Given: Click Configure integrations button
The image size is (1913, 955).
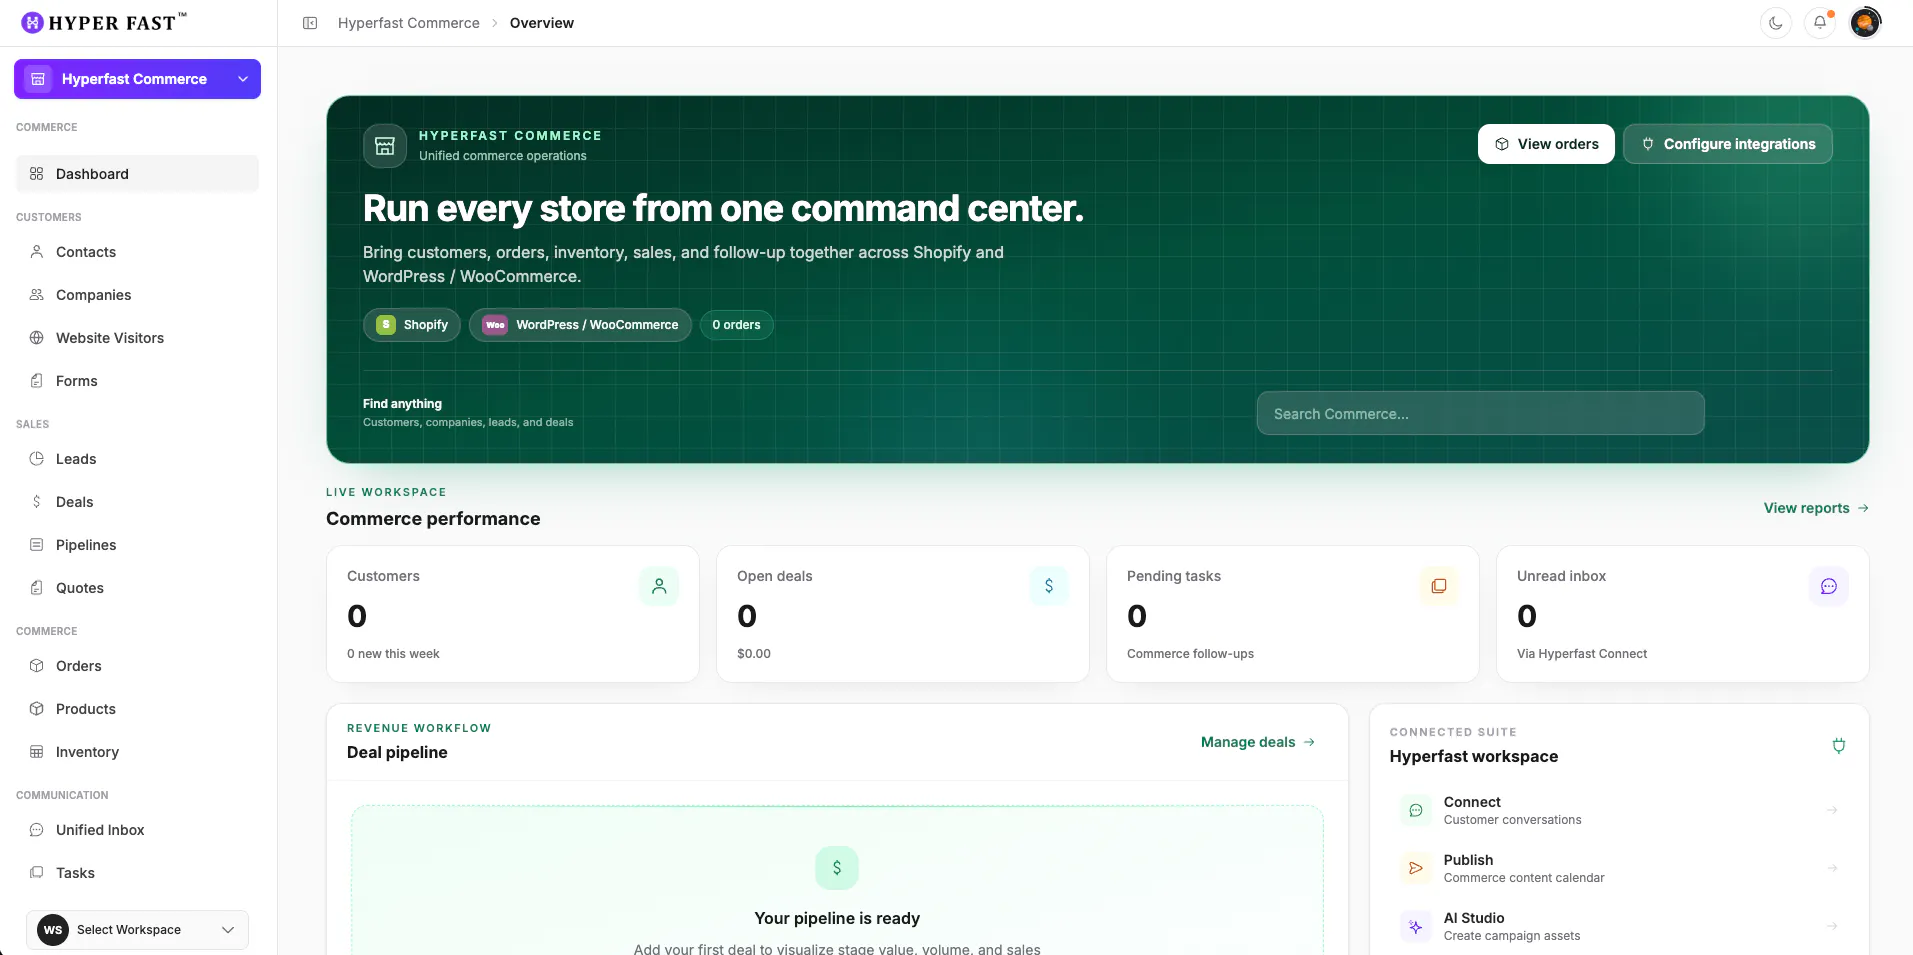Looking at the screenshot, I should tap(1728, 144).
